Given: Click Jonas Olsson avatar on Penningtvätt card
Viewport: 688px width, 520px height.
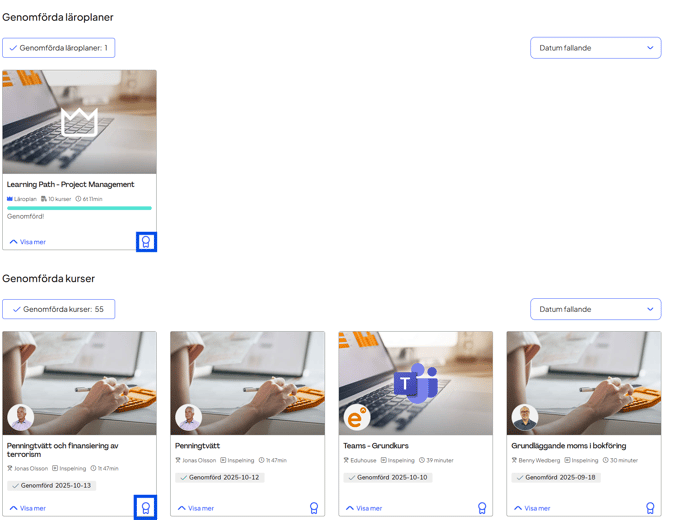Looking at the screenshot, I should coord(189,417).
